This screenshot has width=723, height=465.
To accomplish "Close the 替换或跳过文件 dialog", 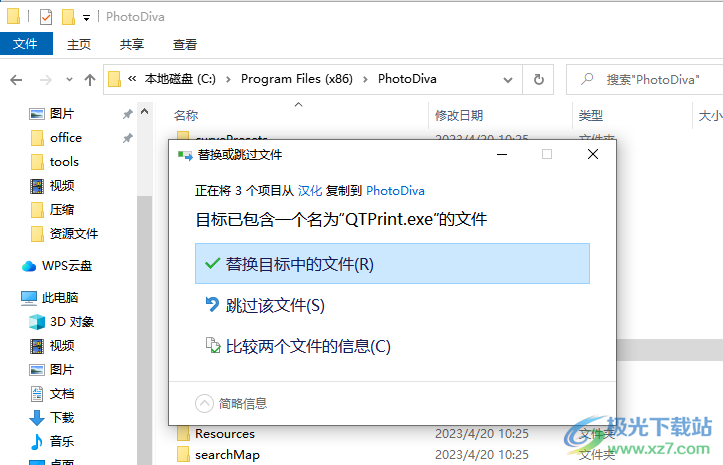I will click(593, 154).
